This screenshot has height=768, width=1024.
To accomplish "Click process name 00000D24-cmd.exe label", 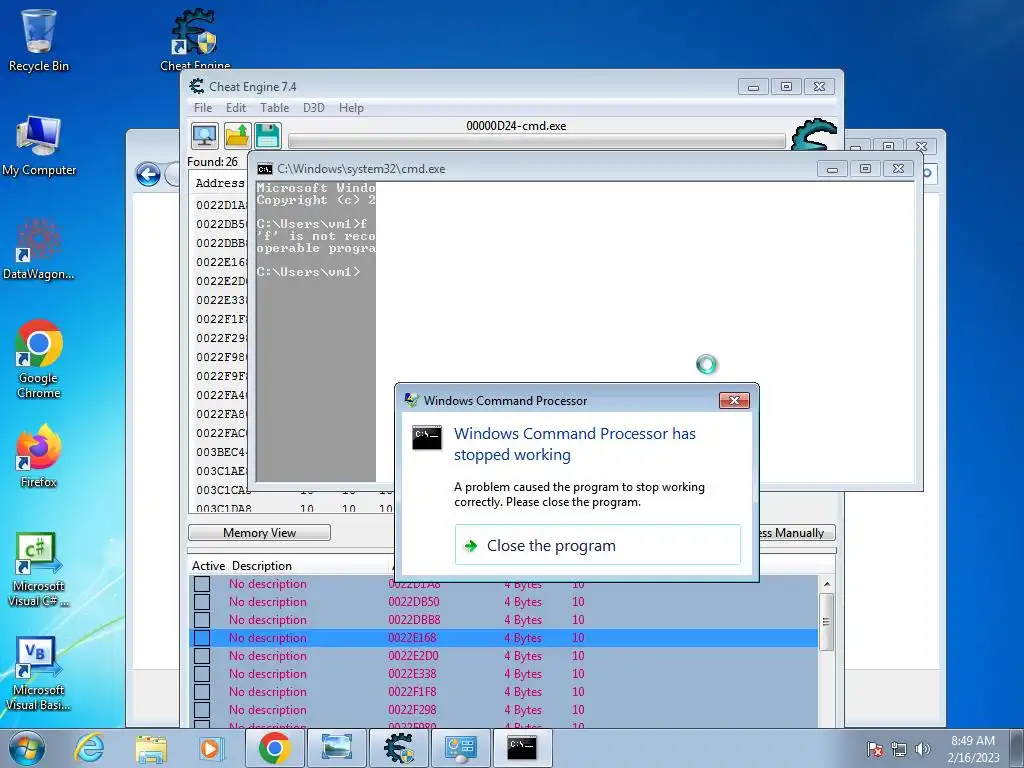I will click(516, 126).
